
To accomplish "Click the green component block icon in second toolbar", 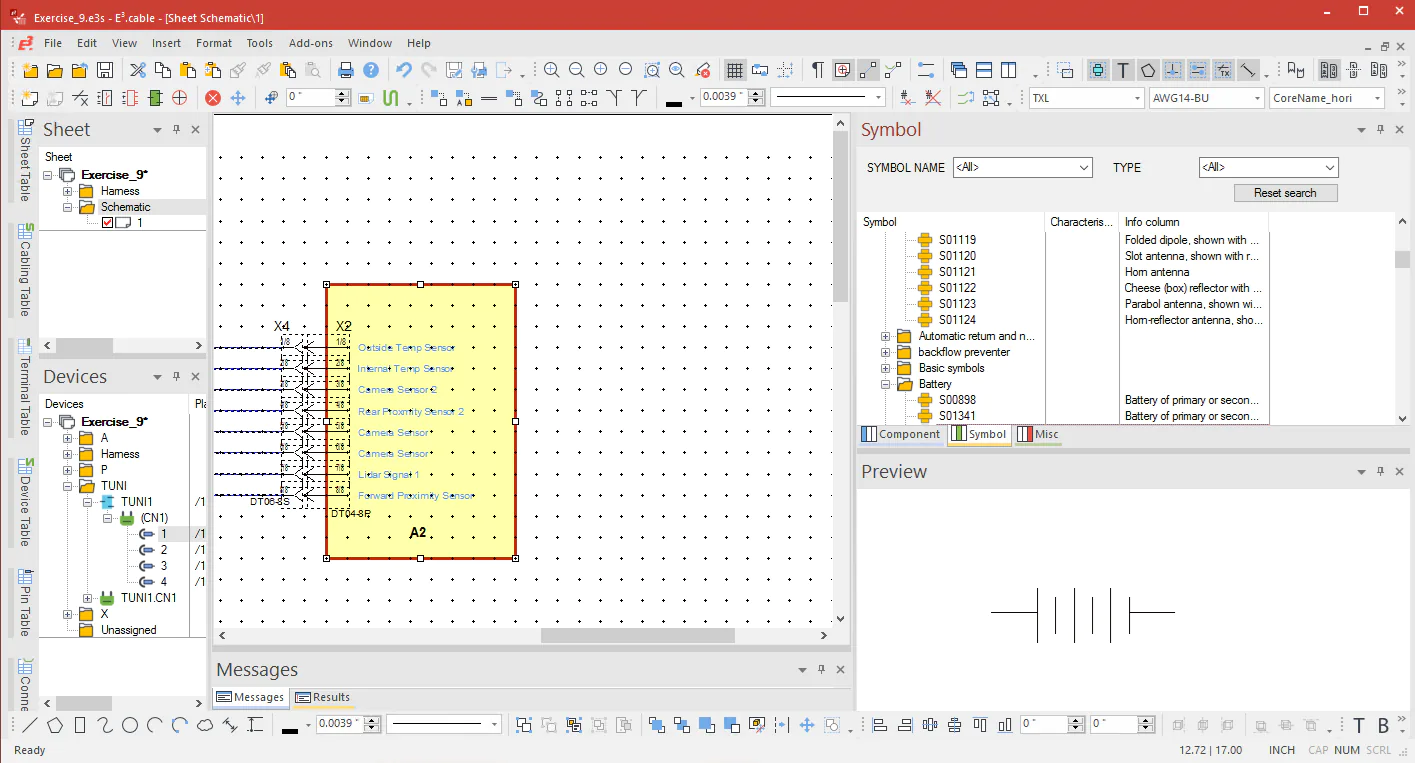I will 155,98.
